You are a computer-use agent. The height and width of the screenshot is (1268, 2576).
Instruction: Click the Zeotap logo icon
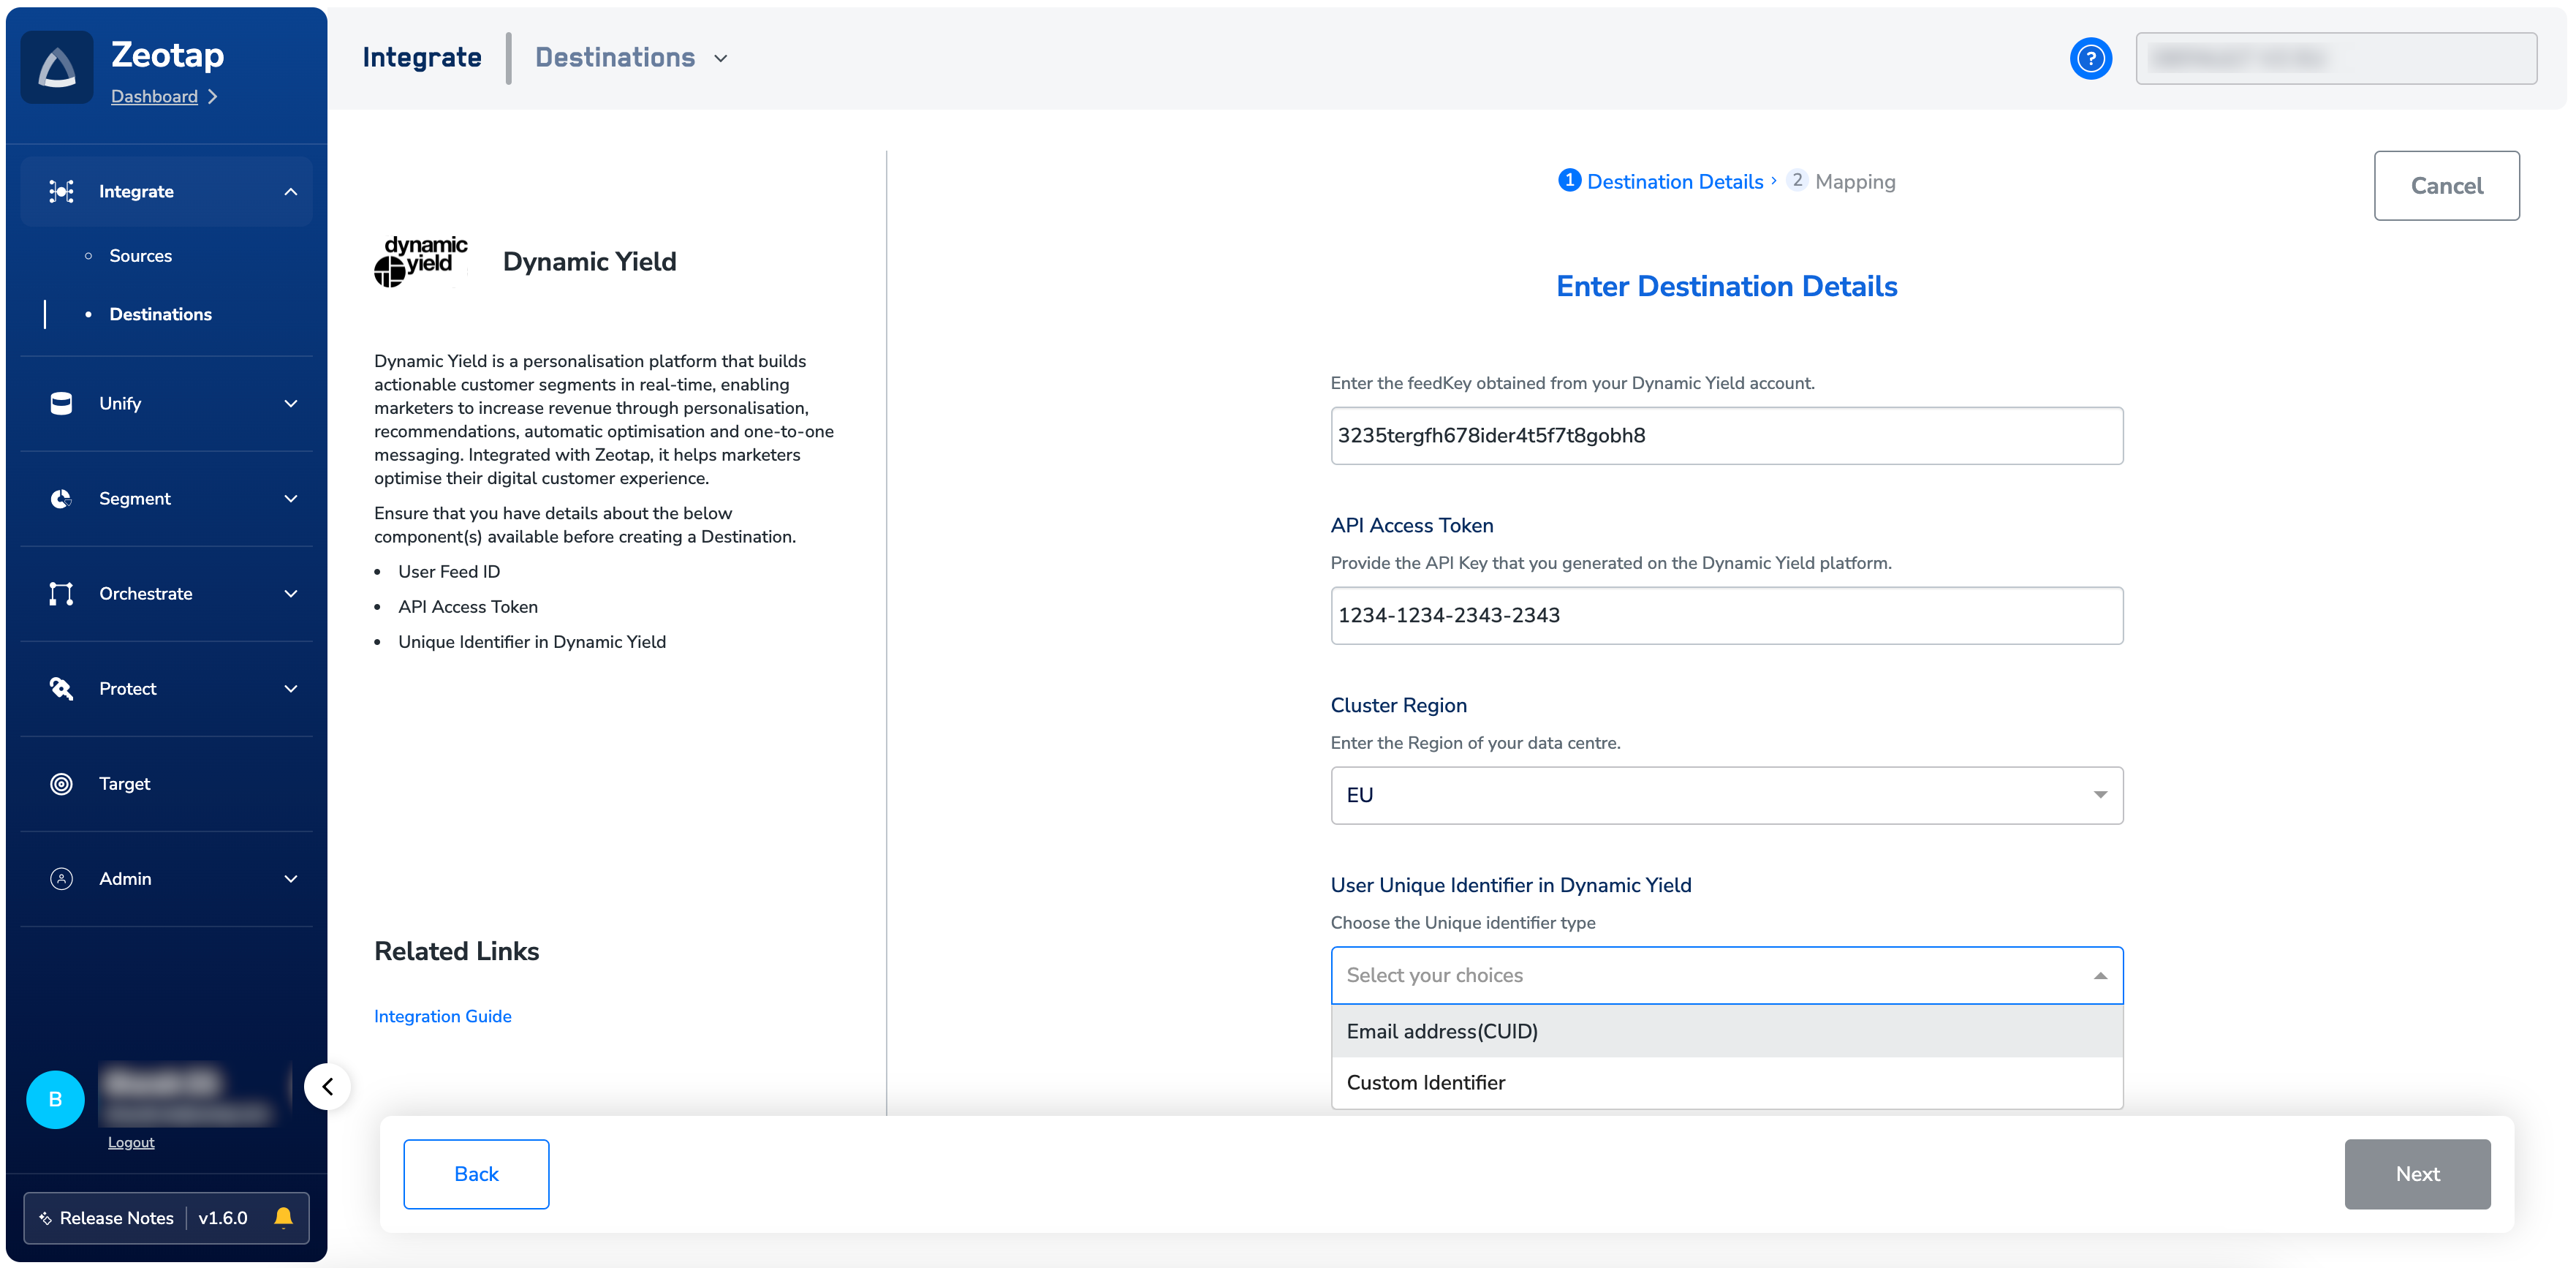coord(57,68)
